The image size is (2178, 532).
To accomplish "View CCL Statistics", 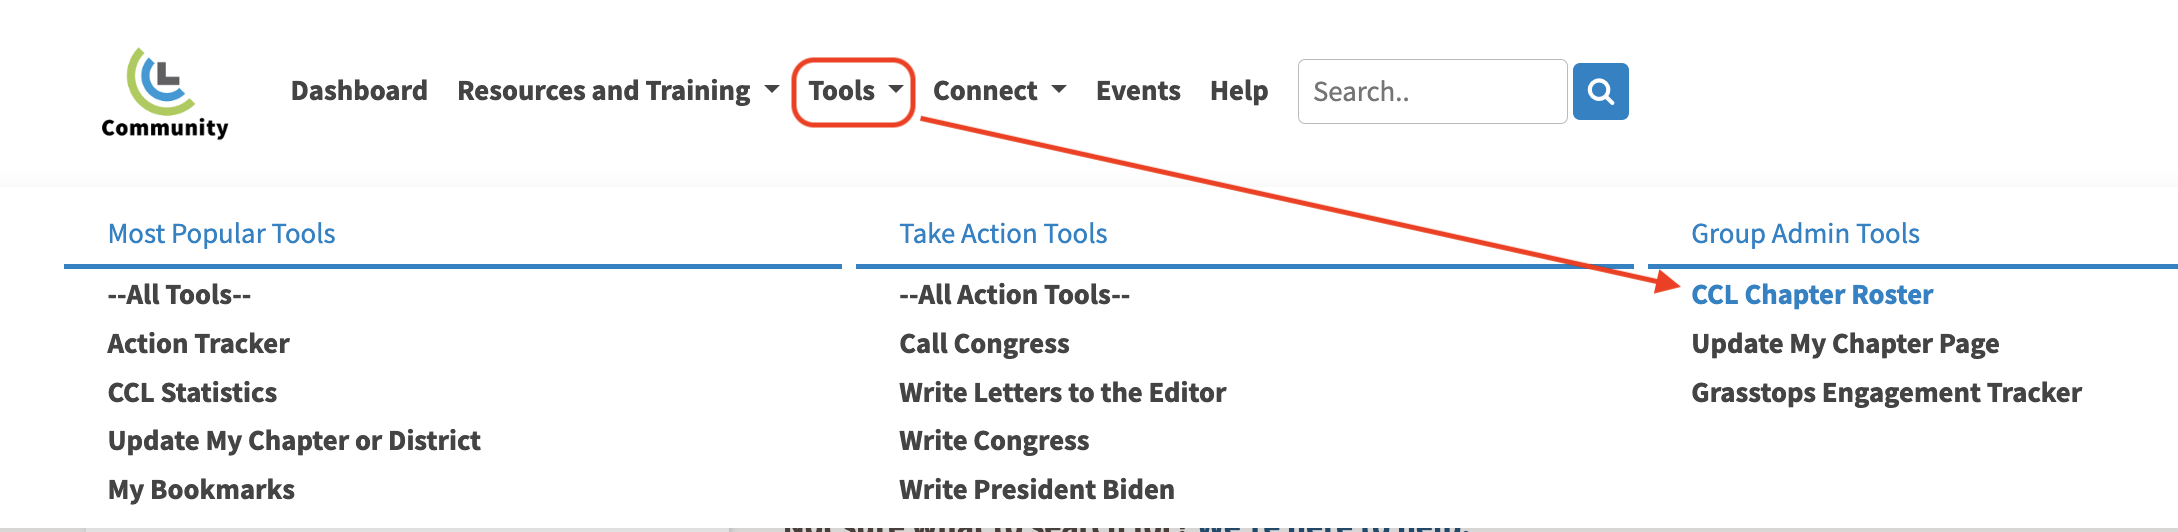I will [192, 393].
